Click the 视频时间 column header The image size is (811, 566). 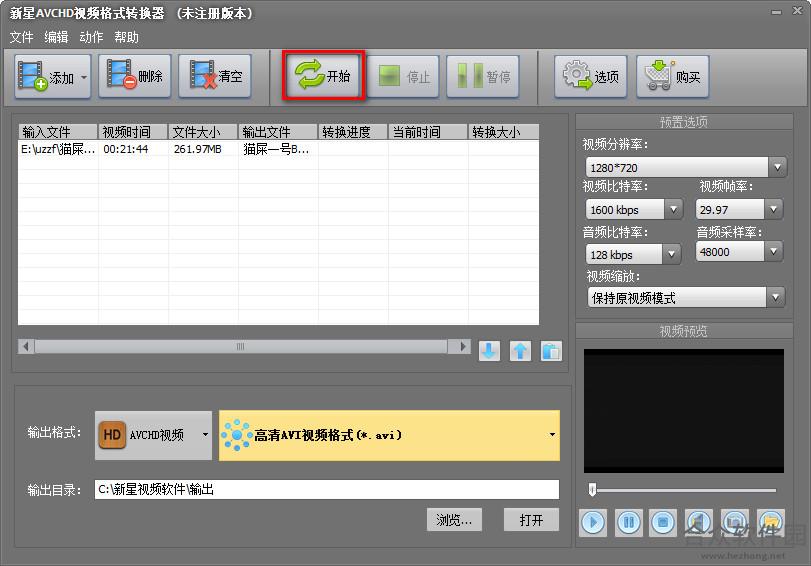click(x=133, y=132)
